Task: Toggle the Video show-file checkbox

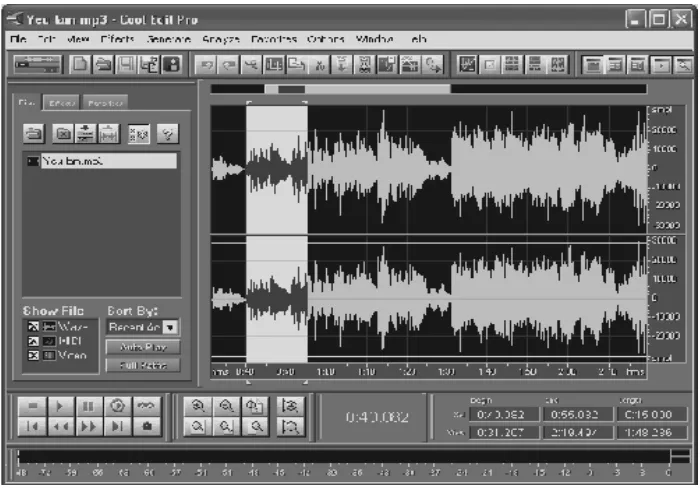Action: (x=33, y=355)
